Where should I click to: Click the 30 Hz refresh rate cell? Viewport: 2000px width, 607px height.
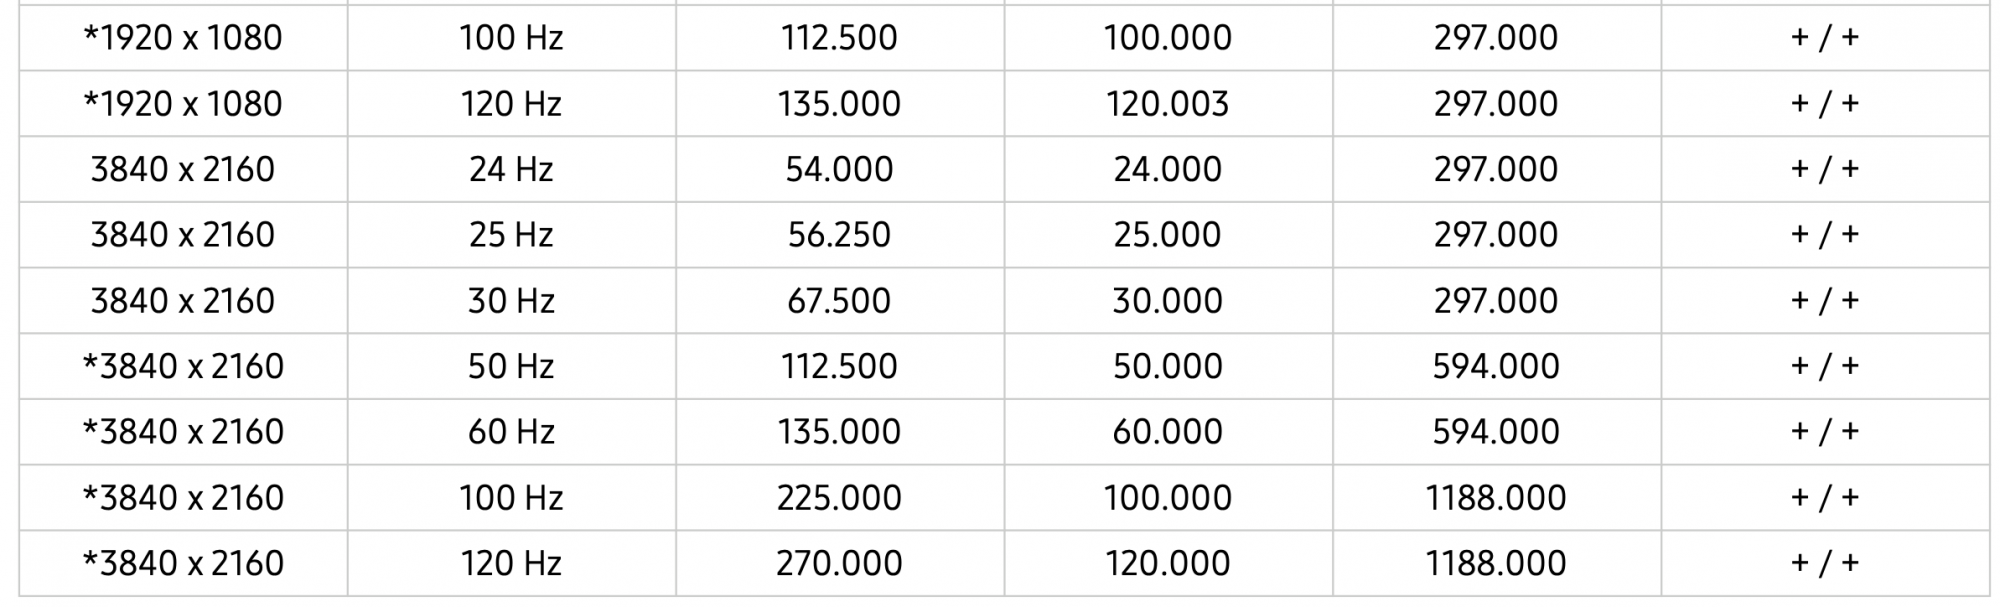[x=511, y=301]
